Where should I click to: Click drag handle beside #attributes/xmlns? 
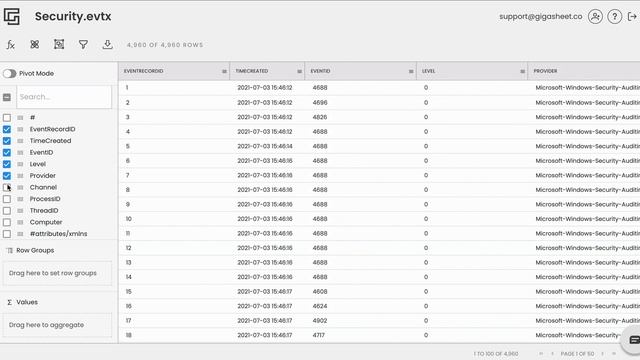[x=20, y=234]
